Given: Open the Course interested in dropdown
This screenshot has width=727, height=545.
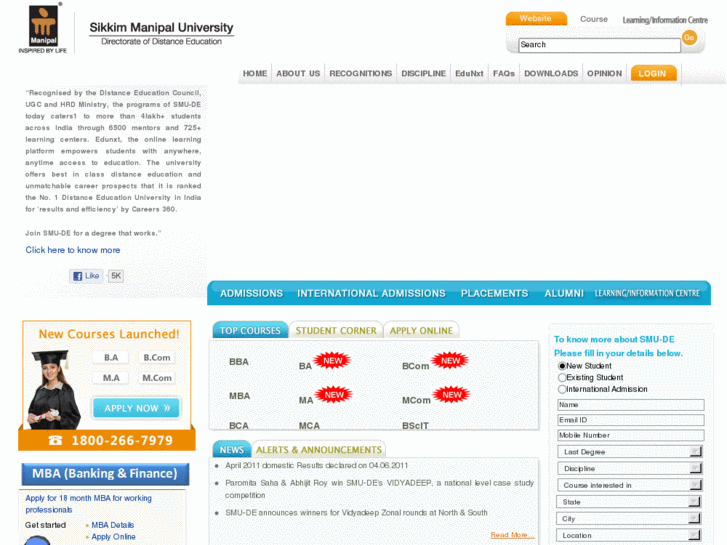Looking at the screenshot, I should [630, 485].
